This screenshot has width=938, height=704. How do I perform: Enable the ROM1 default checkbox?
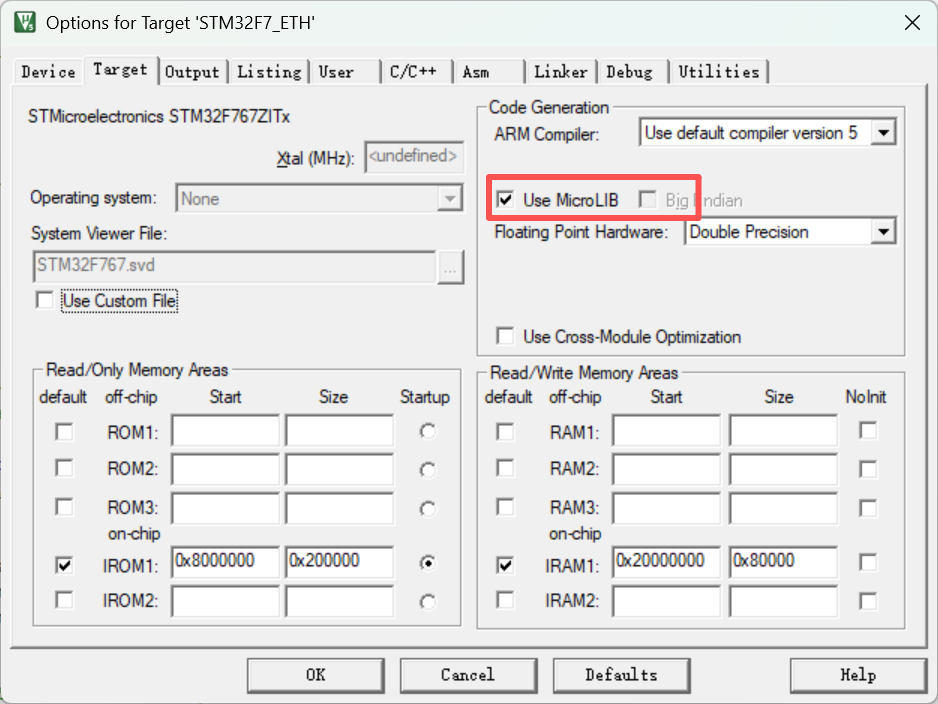click(64, 432)
